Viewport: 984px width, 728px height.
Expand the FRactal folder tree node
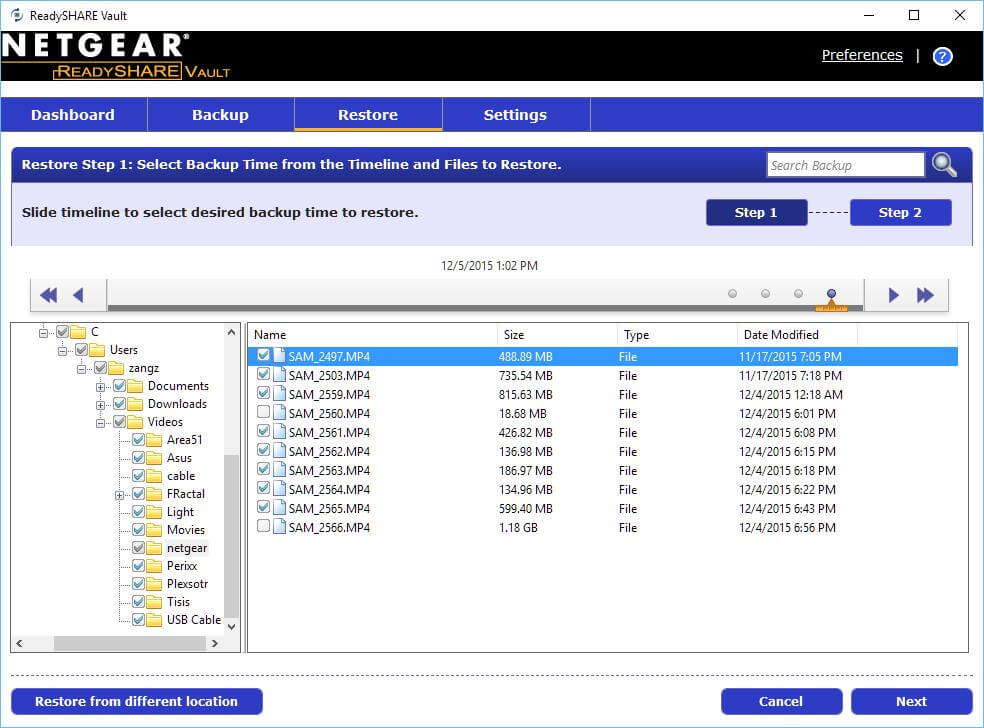pos(120,495)
